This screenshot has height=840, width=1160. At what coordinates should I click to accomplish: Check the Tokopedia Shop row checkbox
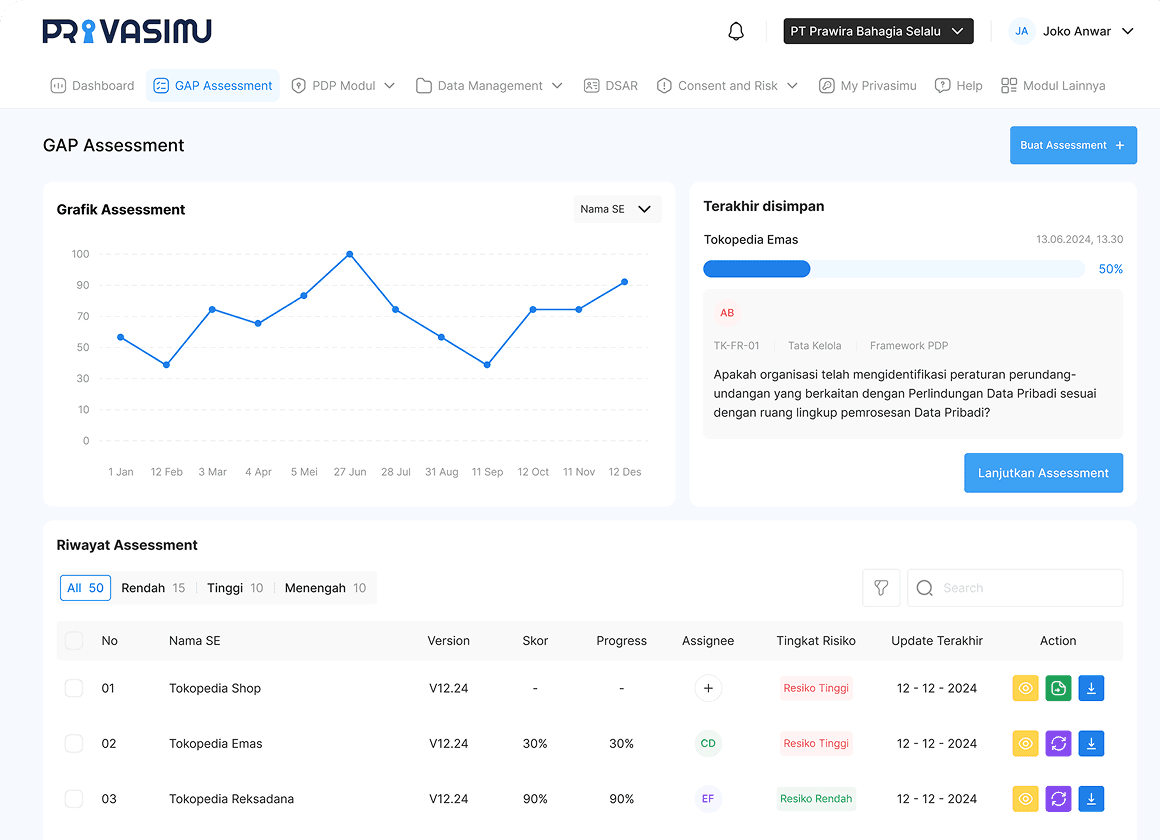click(74, 688)
